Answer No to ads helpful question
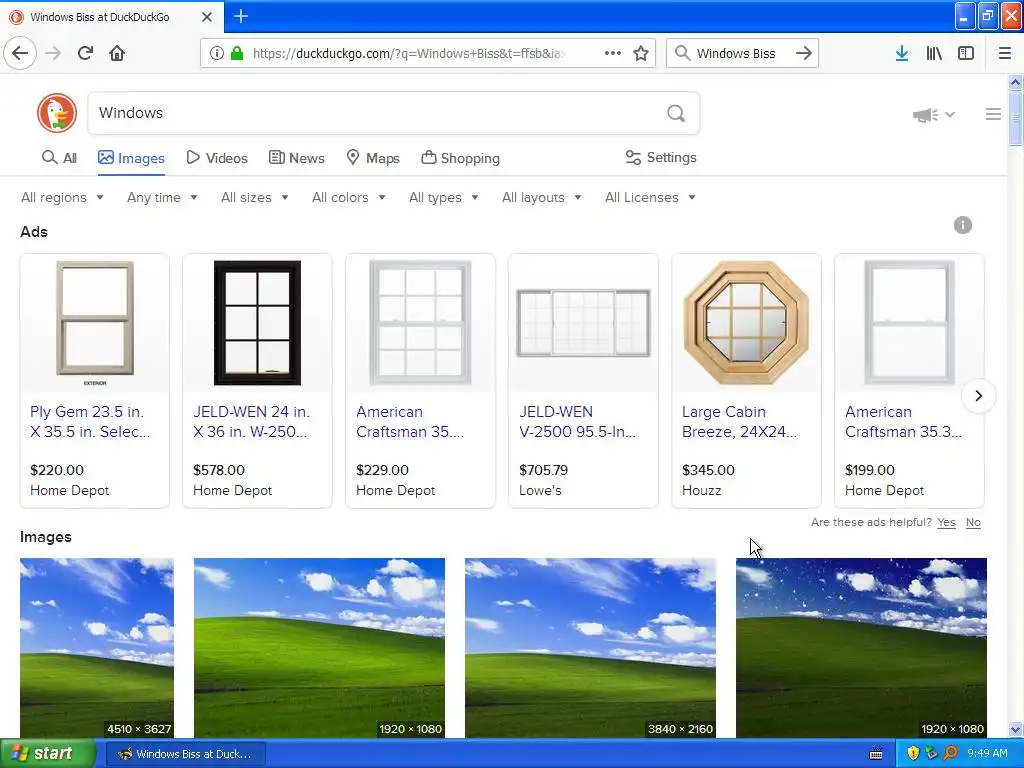Image resolution: width=1024 pixels, height=768 pixels. pyautogui.click(x=973, y=522)
